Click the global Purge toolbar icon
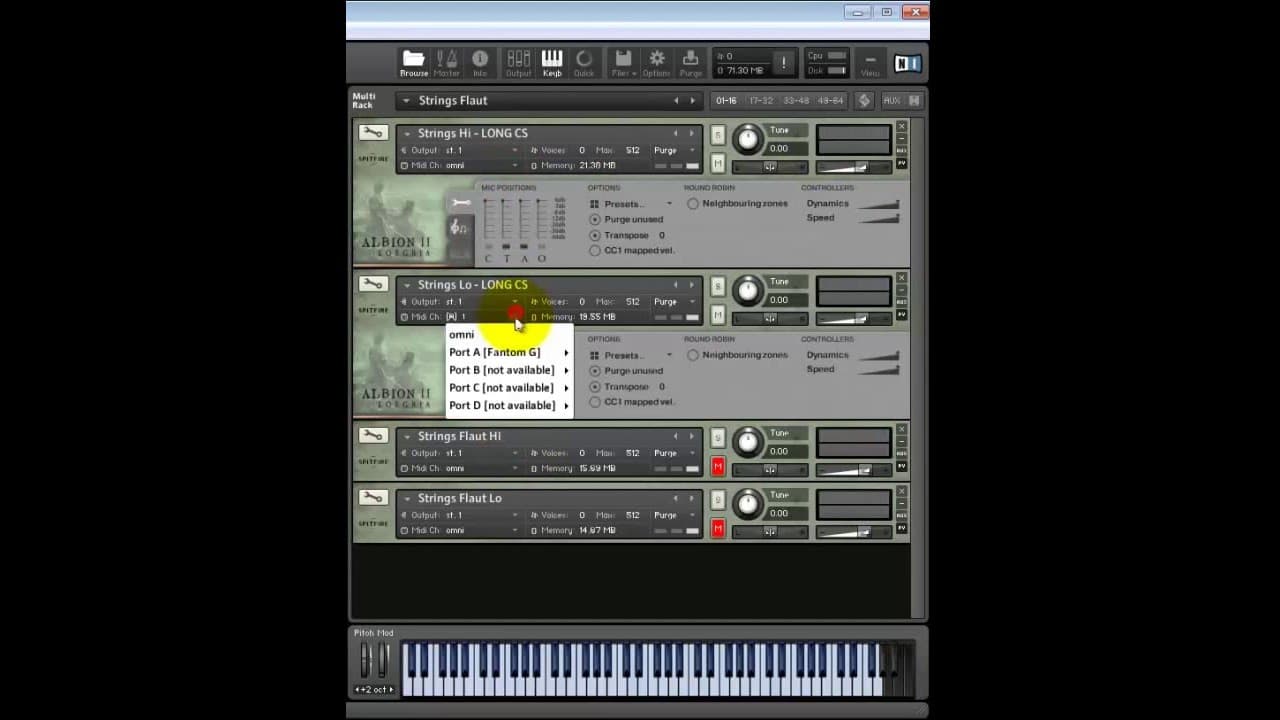 [x=691, y=63]
